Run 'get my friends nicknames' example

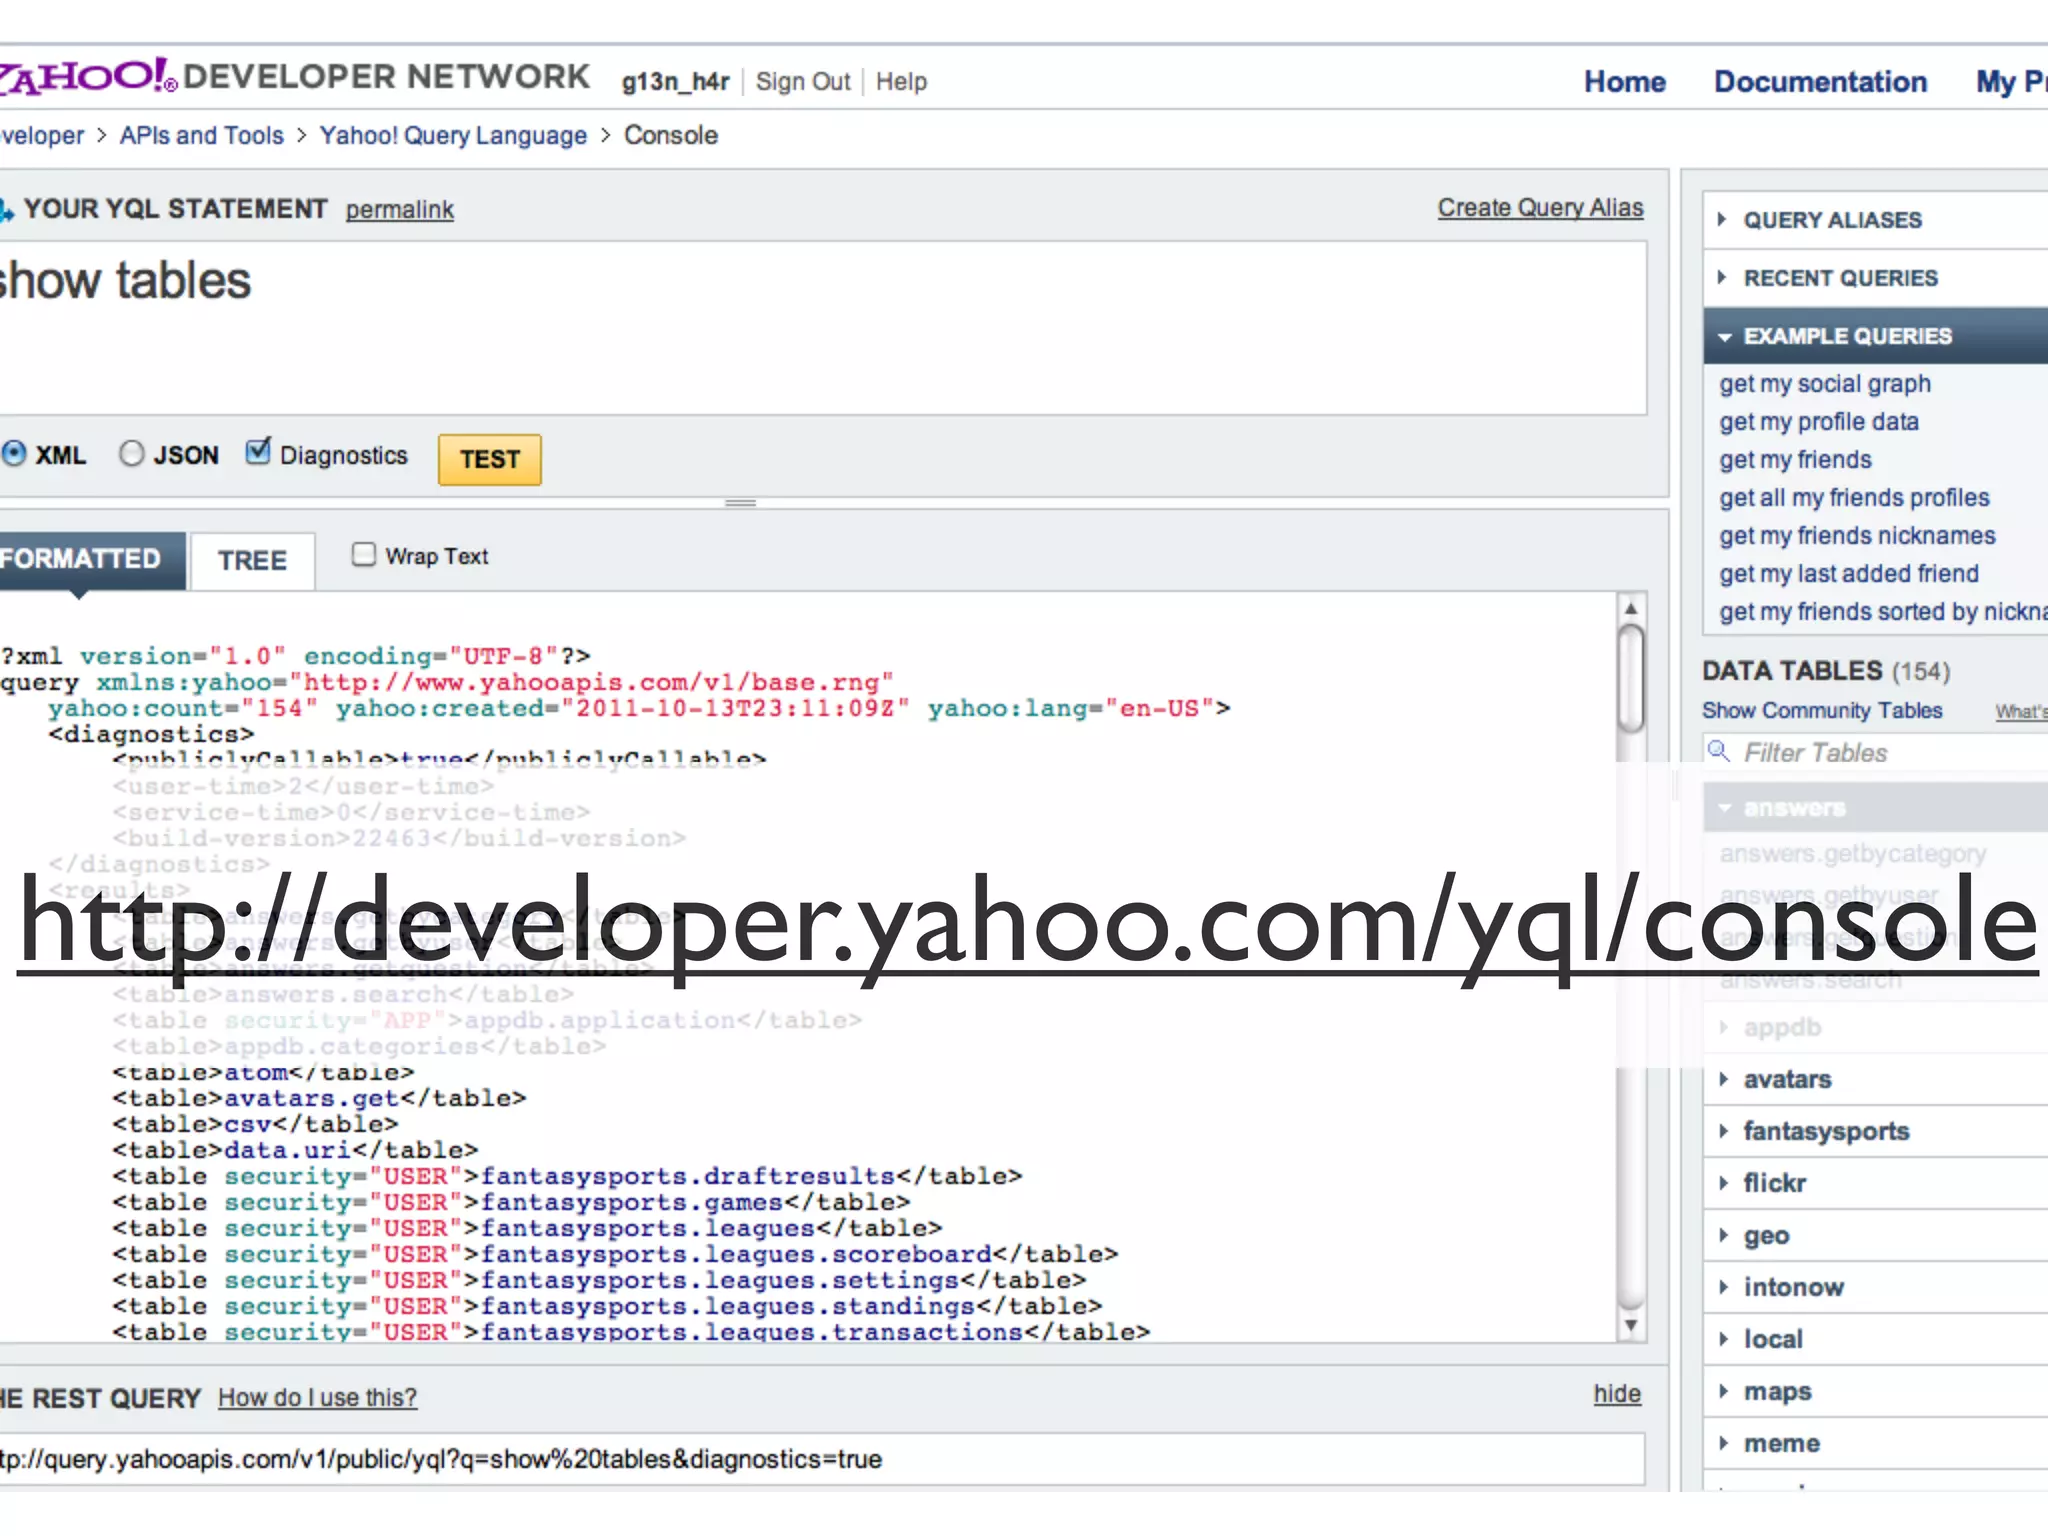tap(1858, 536)
